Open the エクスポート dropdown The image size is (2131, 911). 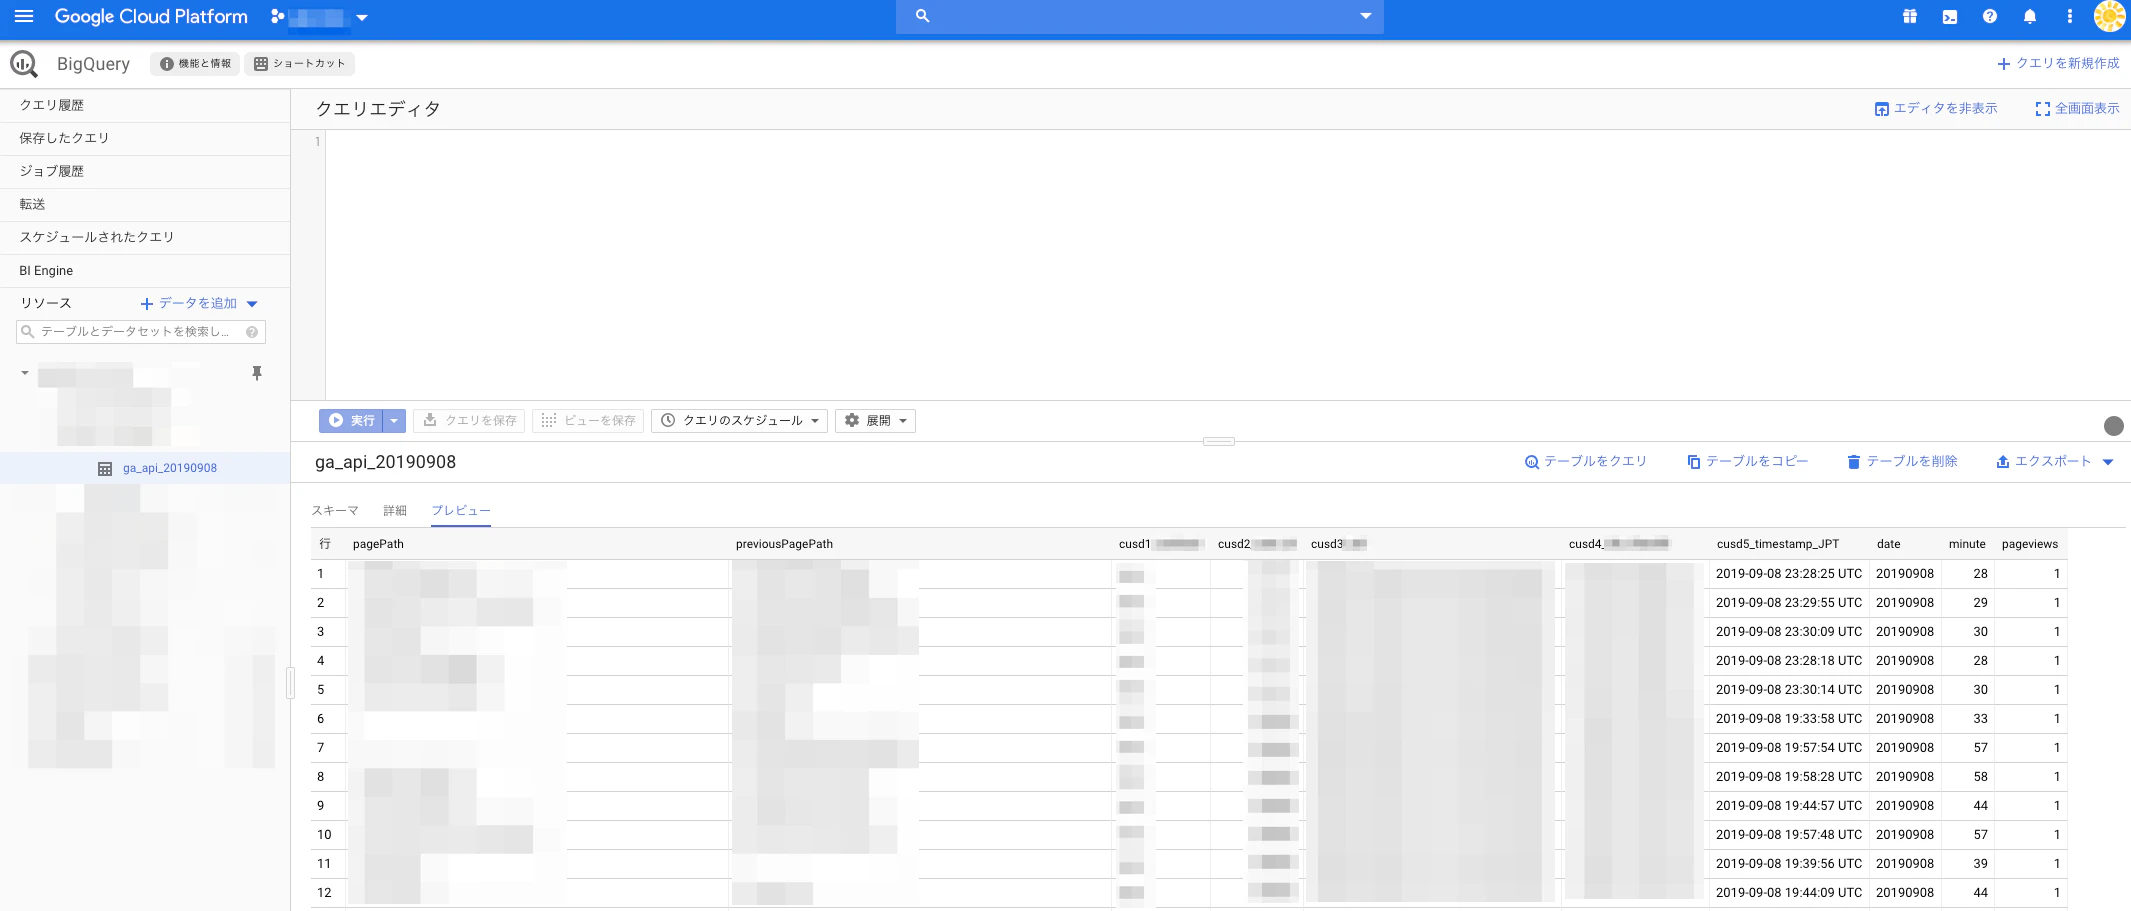[x=2054, y=461]
